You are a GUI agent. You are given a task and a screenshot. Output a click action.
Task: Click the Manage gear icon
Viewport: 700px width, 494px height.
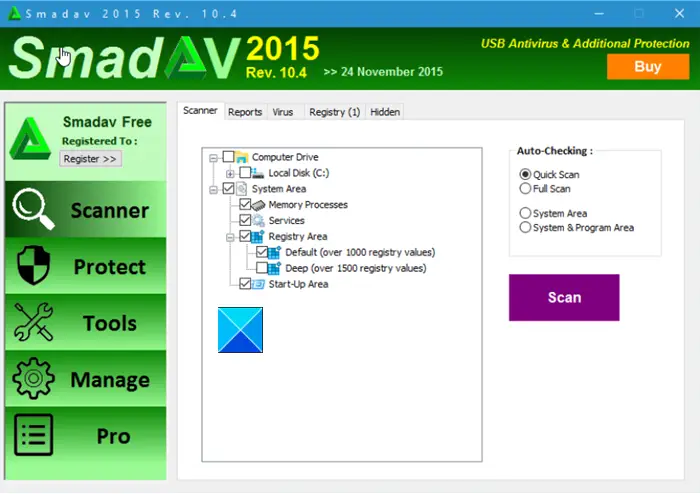tap(33, 378)
